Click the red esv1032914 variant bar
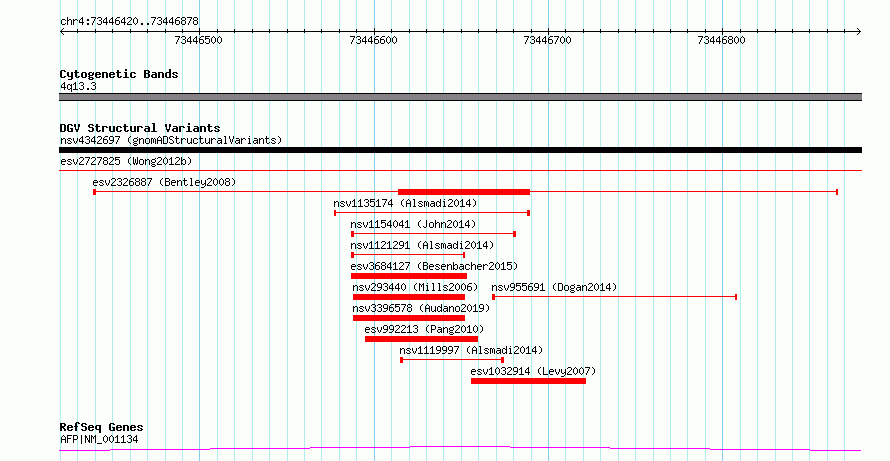The height and width of the screenshot is (461, 890). (528, 381)
